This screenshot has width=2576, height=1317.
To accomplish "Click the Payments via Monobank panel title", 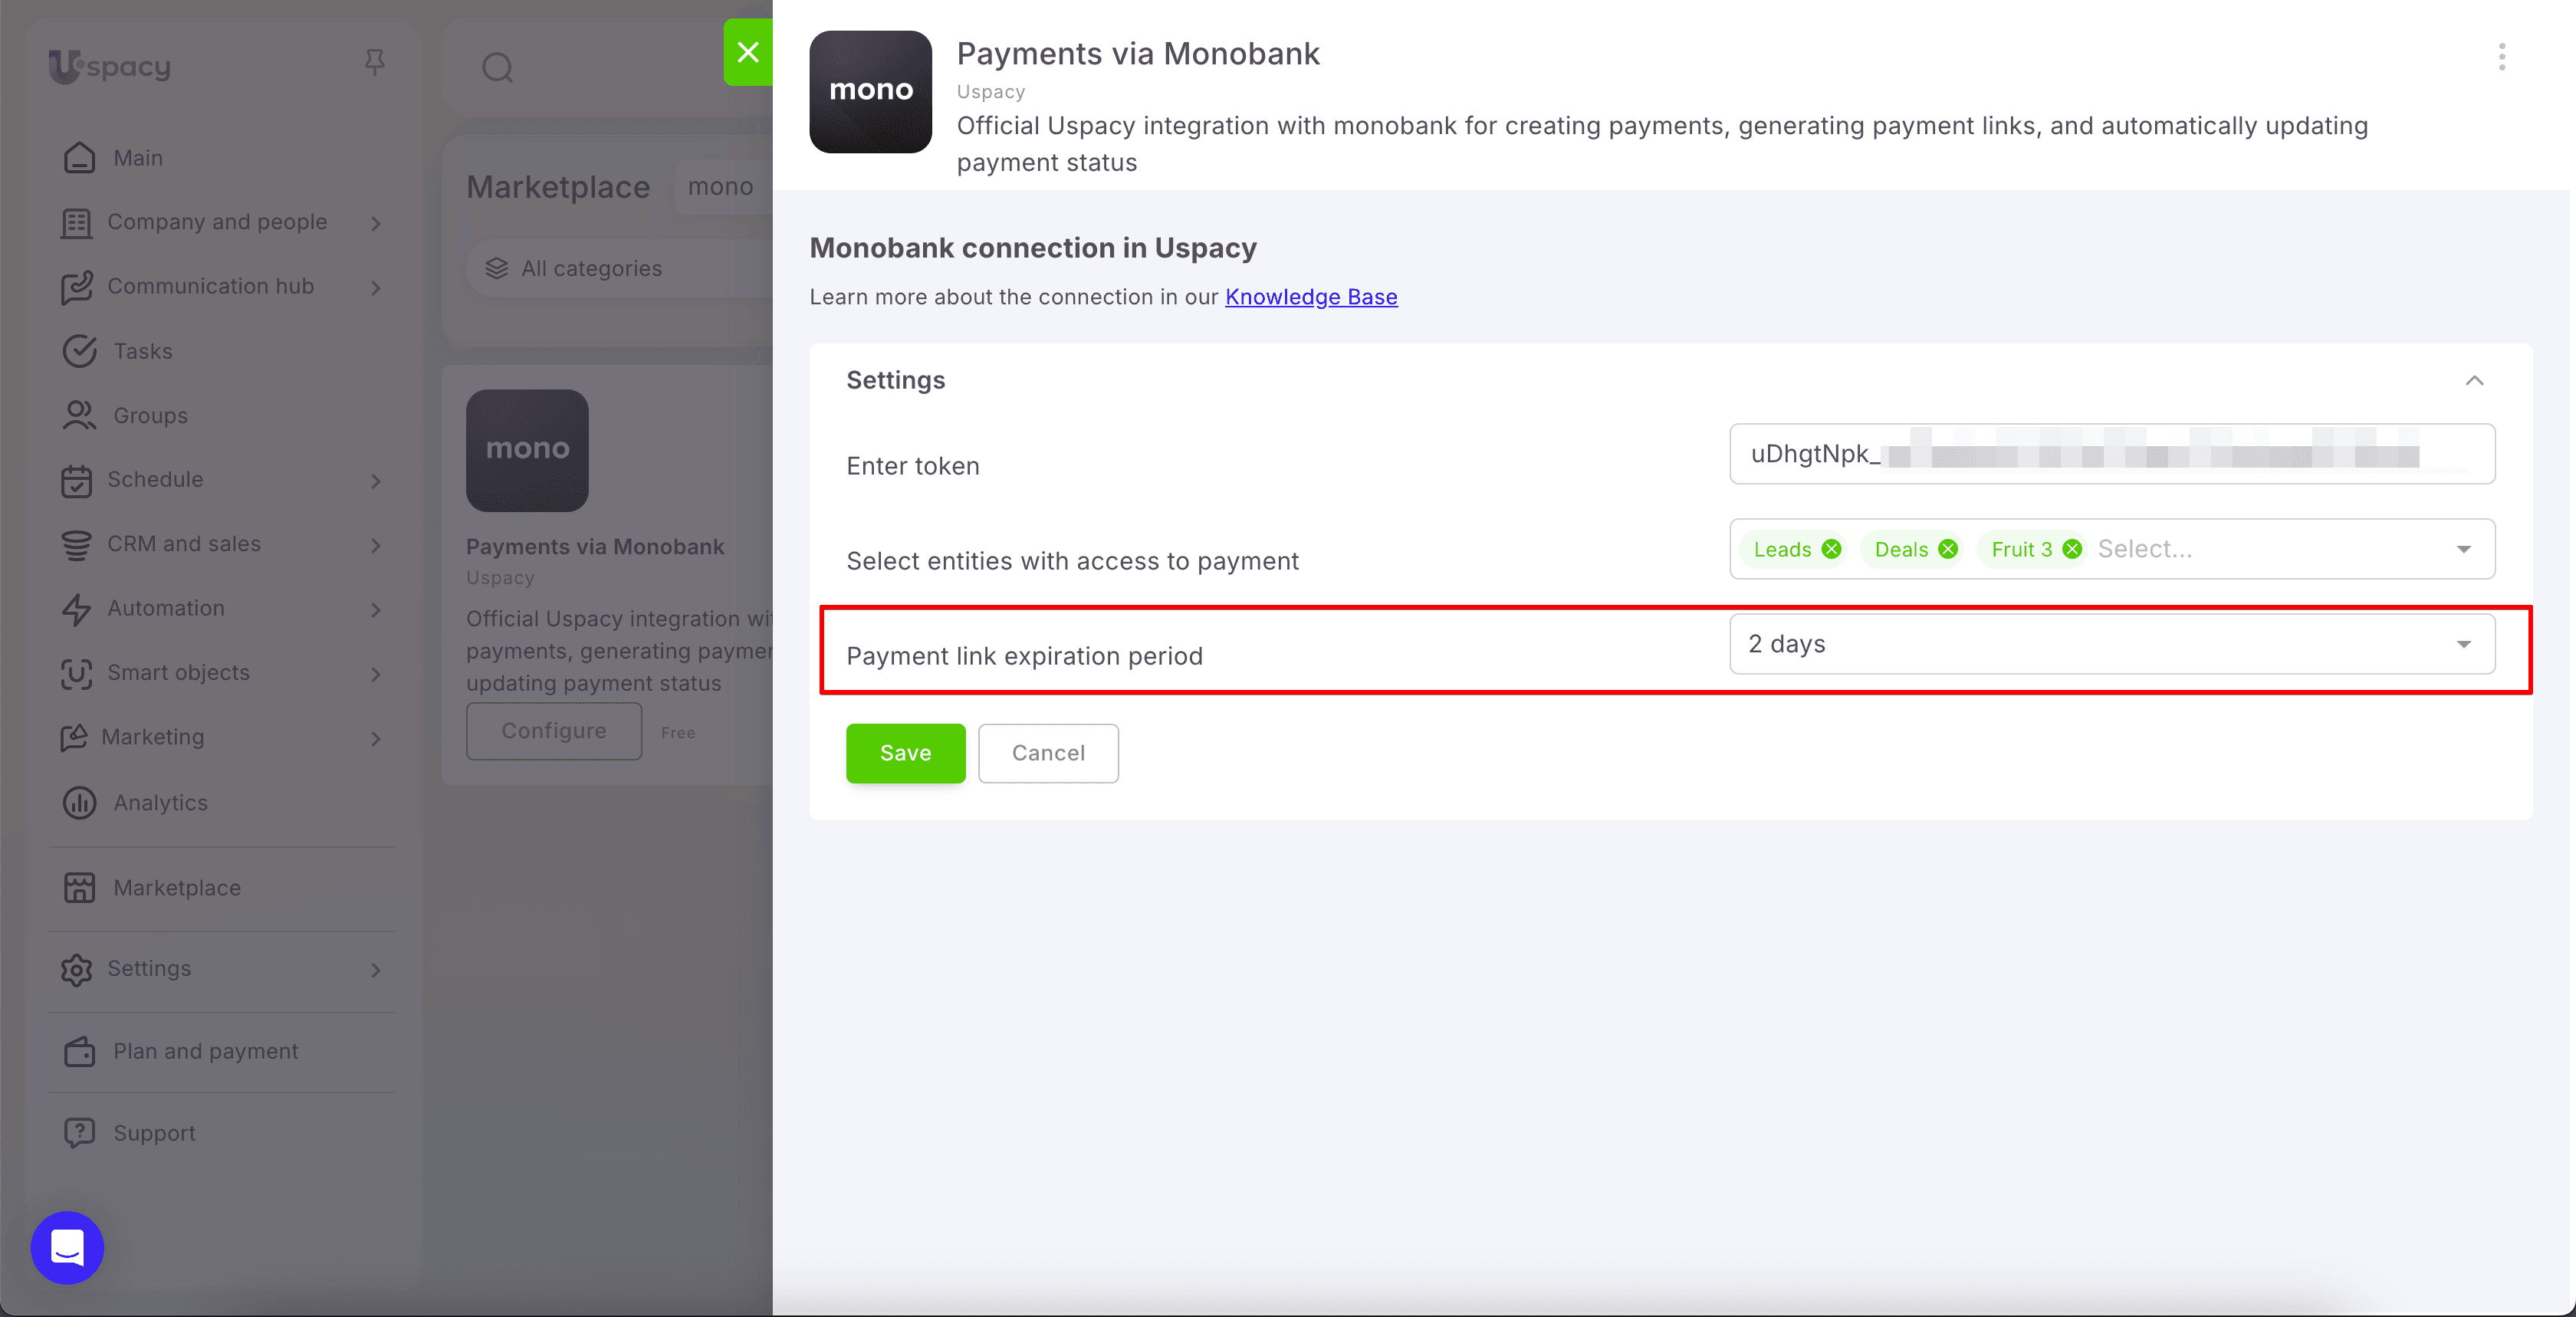I will [1138, 54].
